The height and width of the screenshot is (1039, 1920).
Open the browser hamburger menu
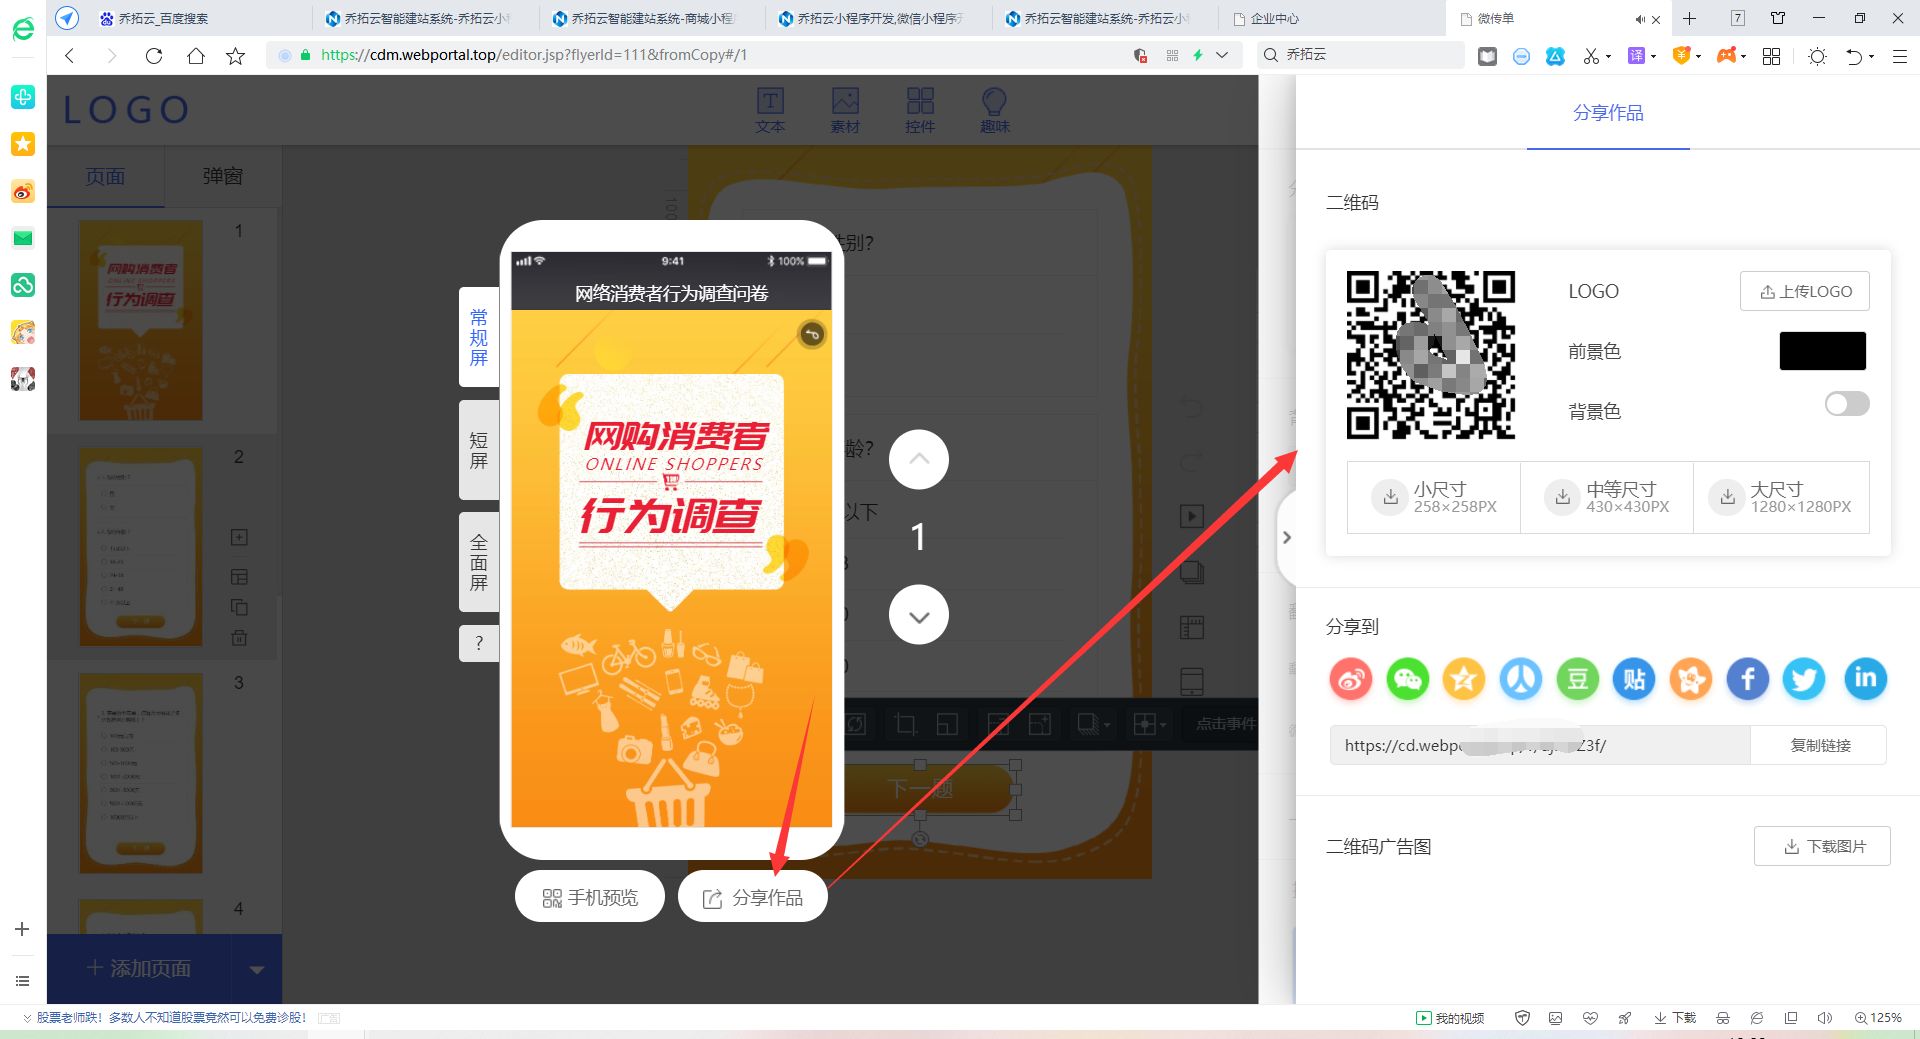(x=1900, y=57)
